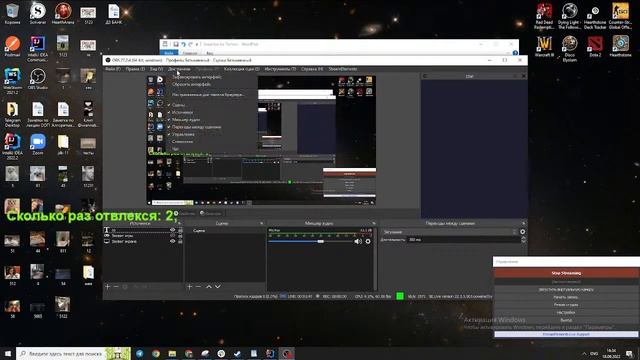Open StreamElements Live Support link

point(566,334)
